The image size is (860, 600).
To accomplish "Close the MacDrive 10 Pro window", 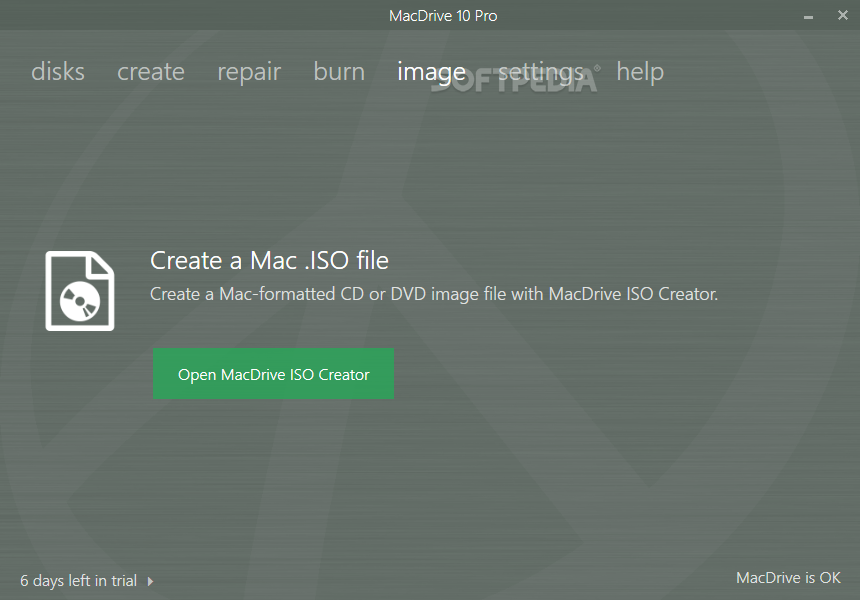I will [x=842, y=15].
